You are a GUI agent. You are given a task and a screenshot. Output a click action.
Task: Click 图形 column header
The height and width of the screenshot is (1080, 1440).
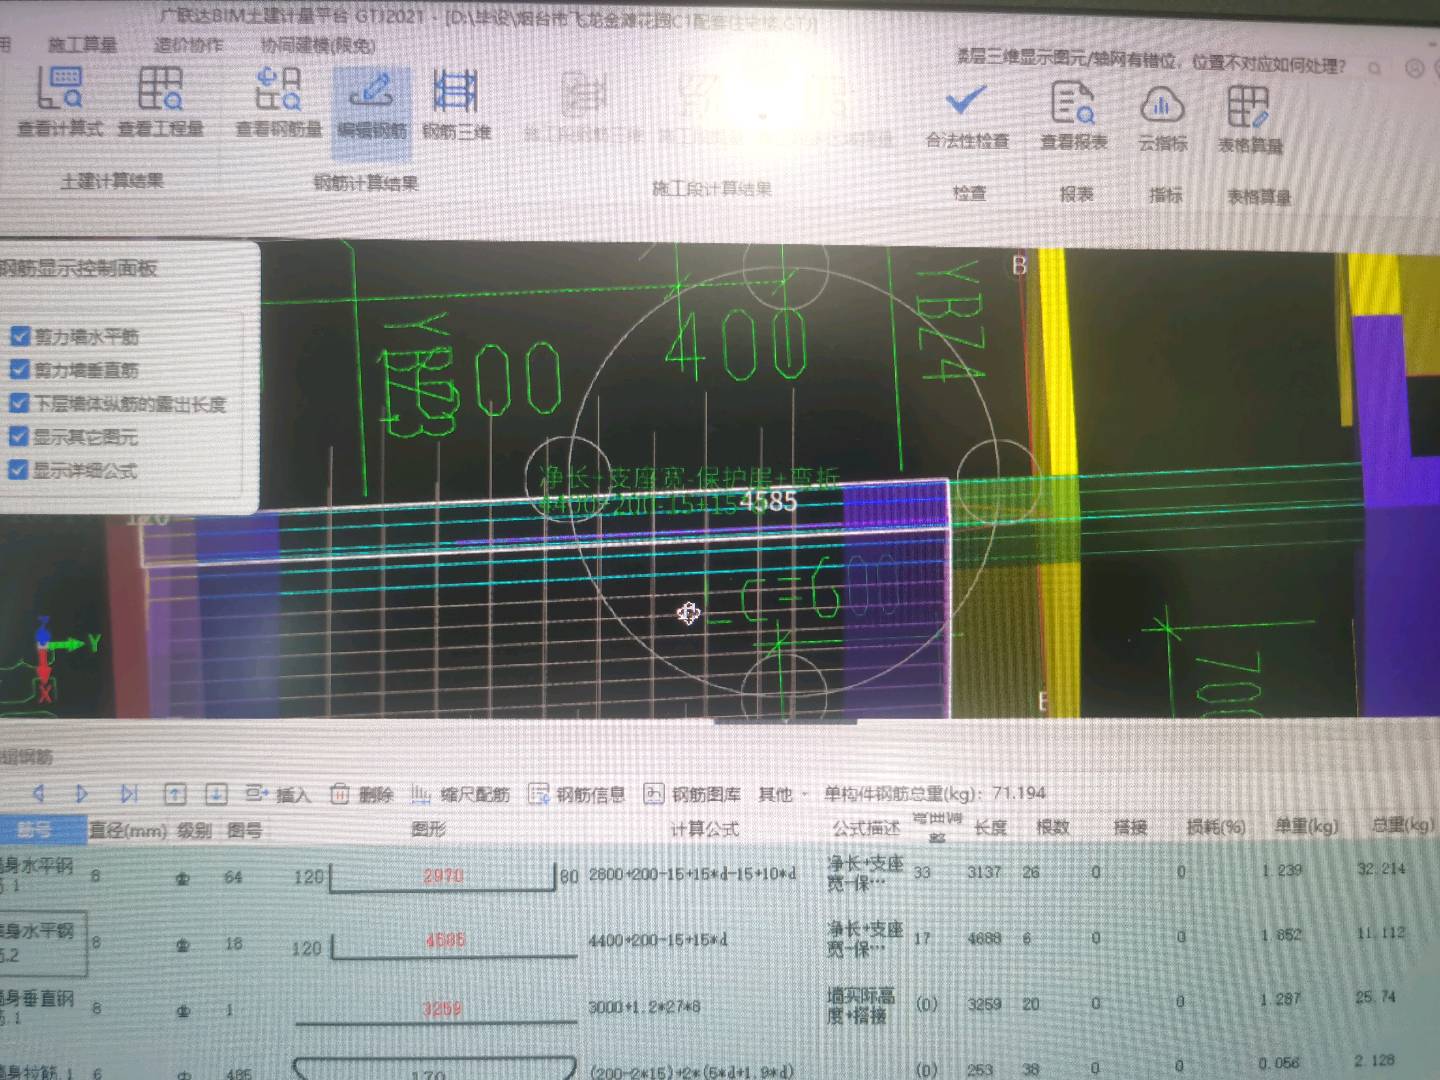pos(429,829)
